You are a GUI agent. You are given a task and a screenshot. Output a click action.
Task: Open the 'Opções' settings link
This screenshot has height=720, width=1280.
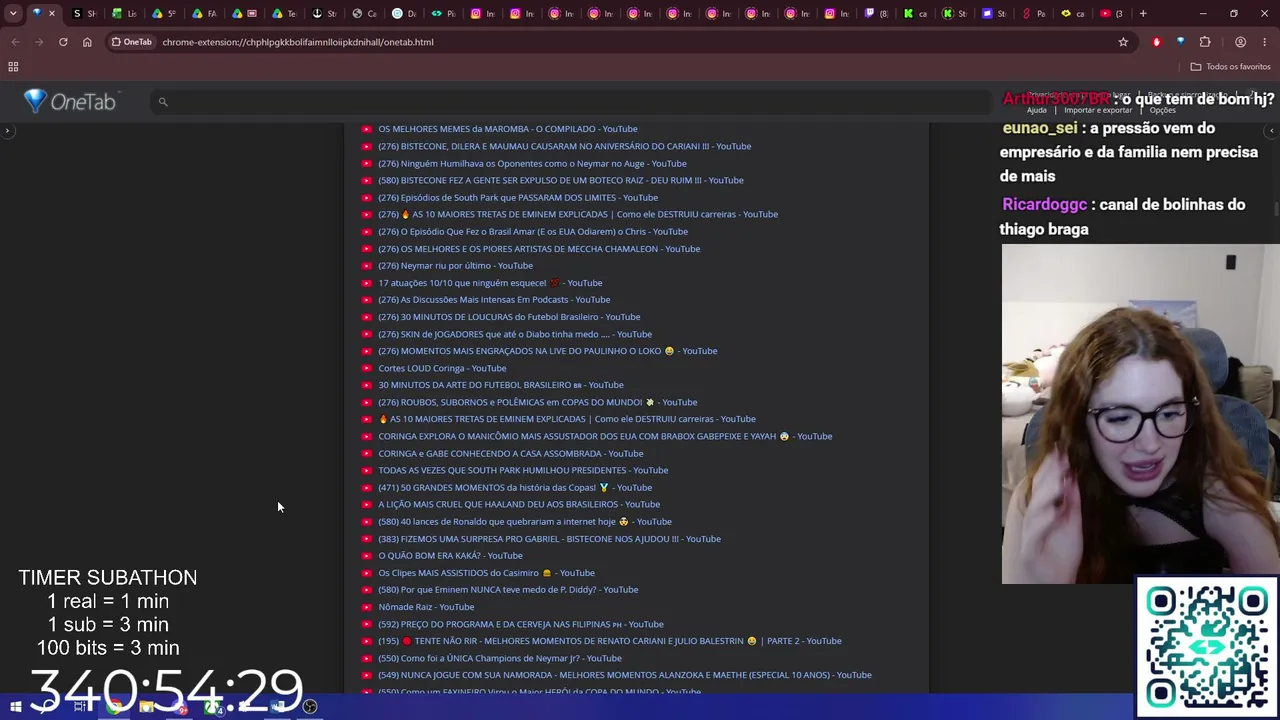click(x=1163, y=110)
